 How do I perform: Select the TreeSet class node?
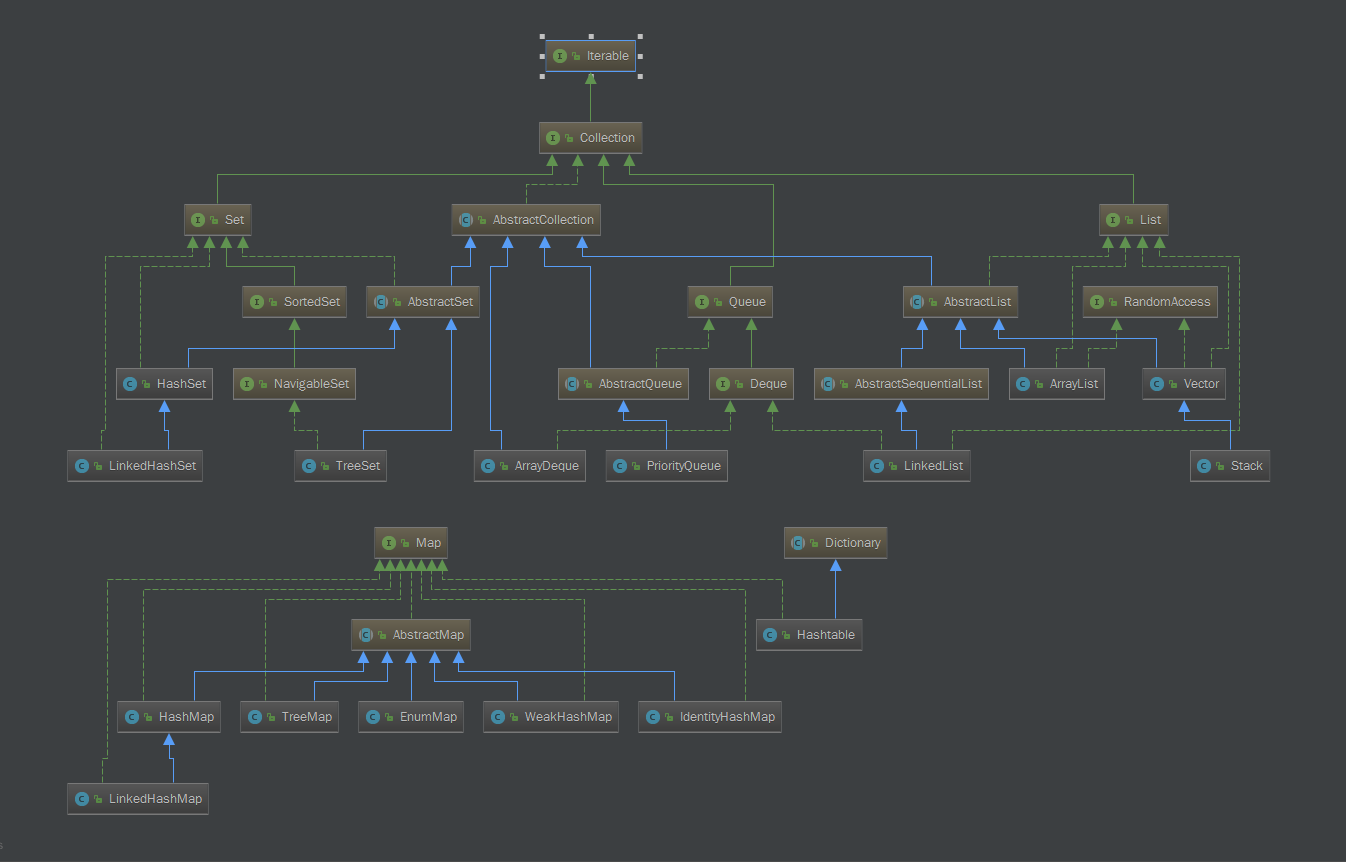point(341,466)
